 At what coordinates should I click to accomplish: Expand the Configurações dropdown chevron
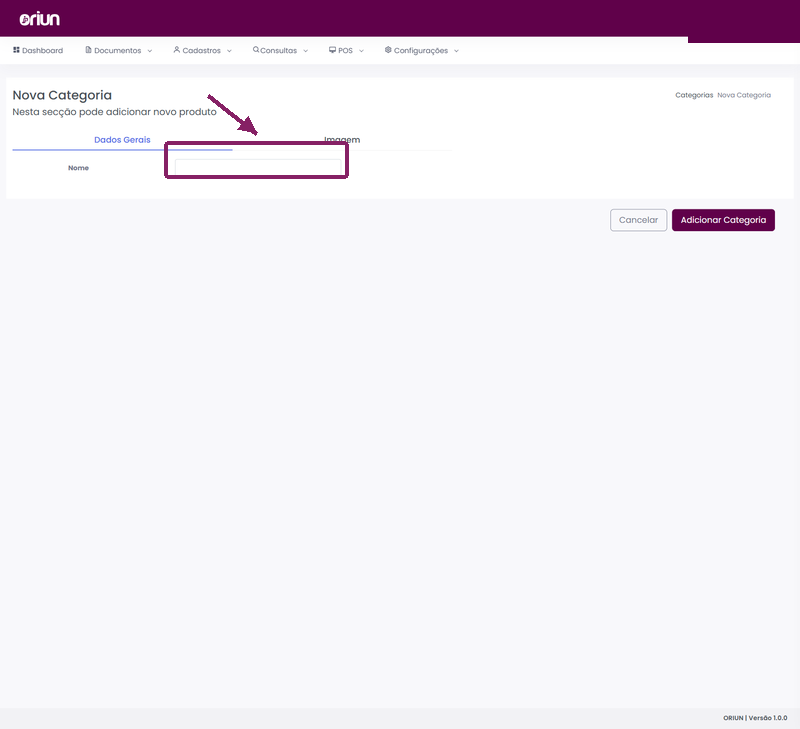[x=456, y=51]
